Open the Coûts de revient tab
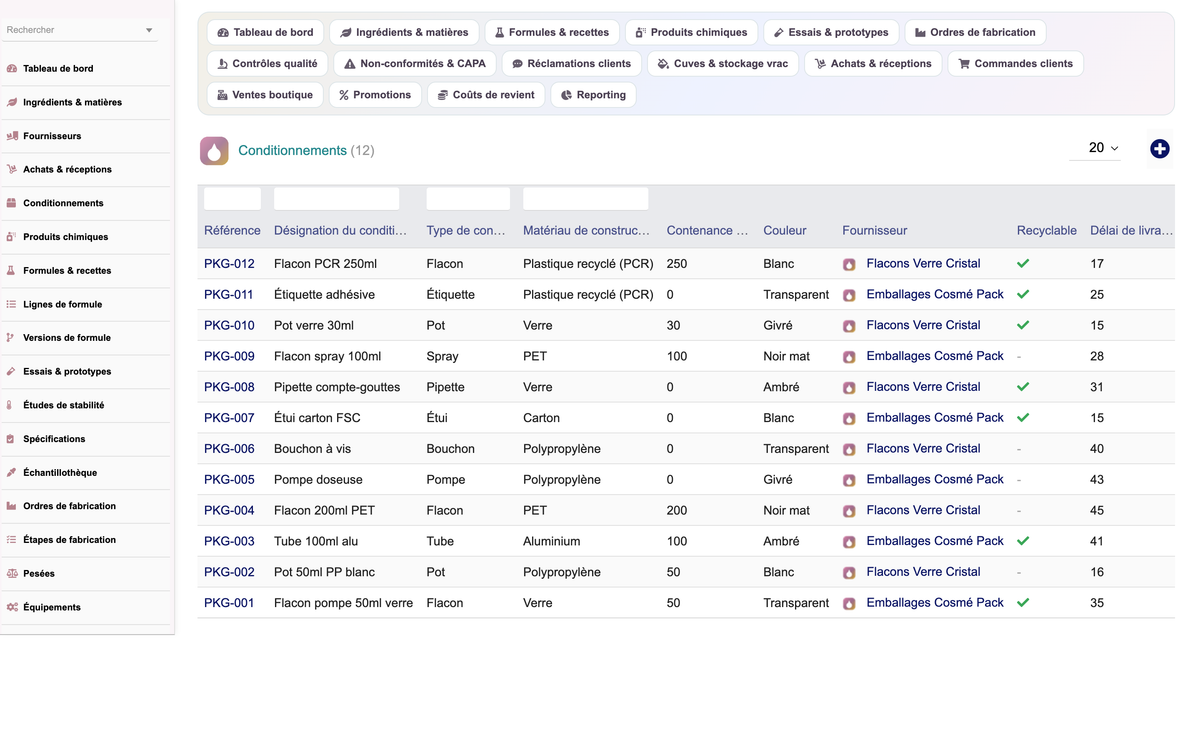 [486, 95]
